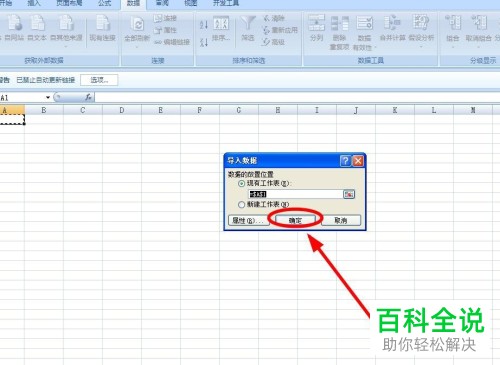Select the 数据 (Data) tab
The width and height of the screenshot is (500, 365).
133,4
